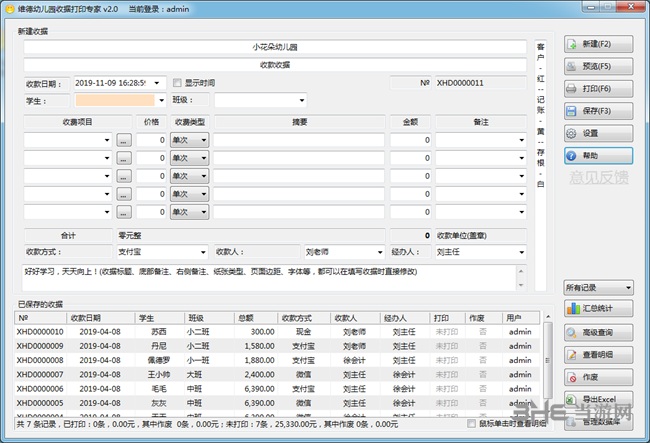The image size is (650, 443).
Task: Click the note area scroll down arrow
Action: [x=521, y=285]
